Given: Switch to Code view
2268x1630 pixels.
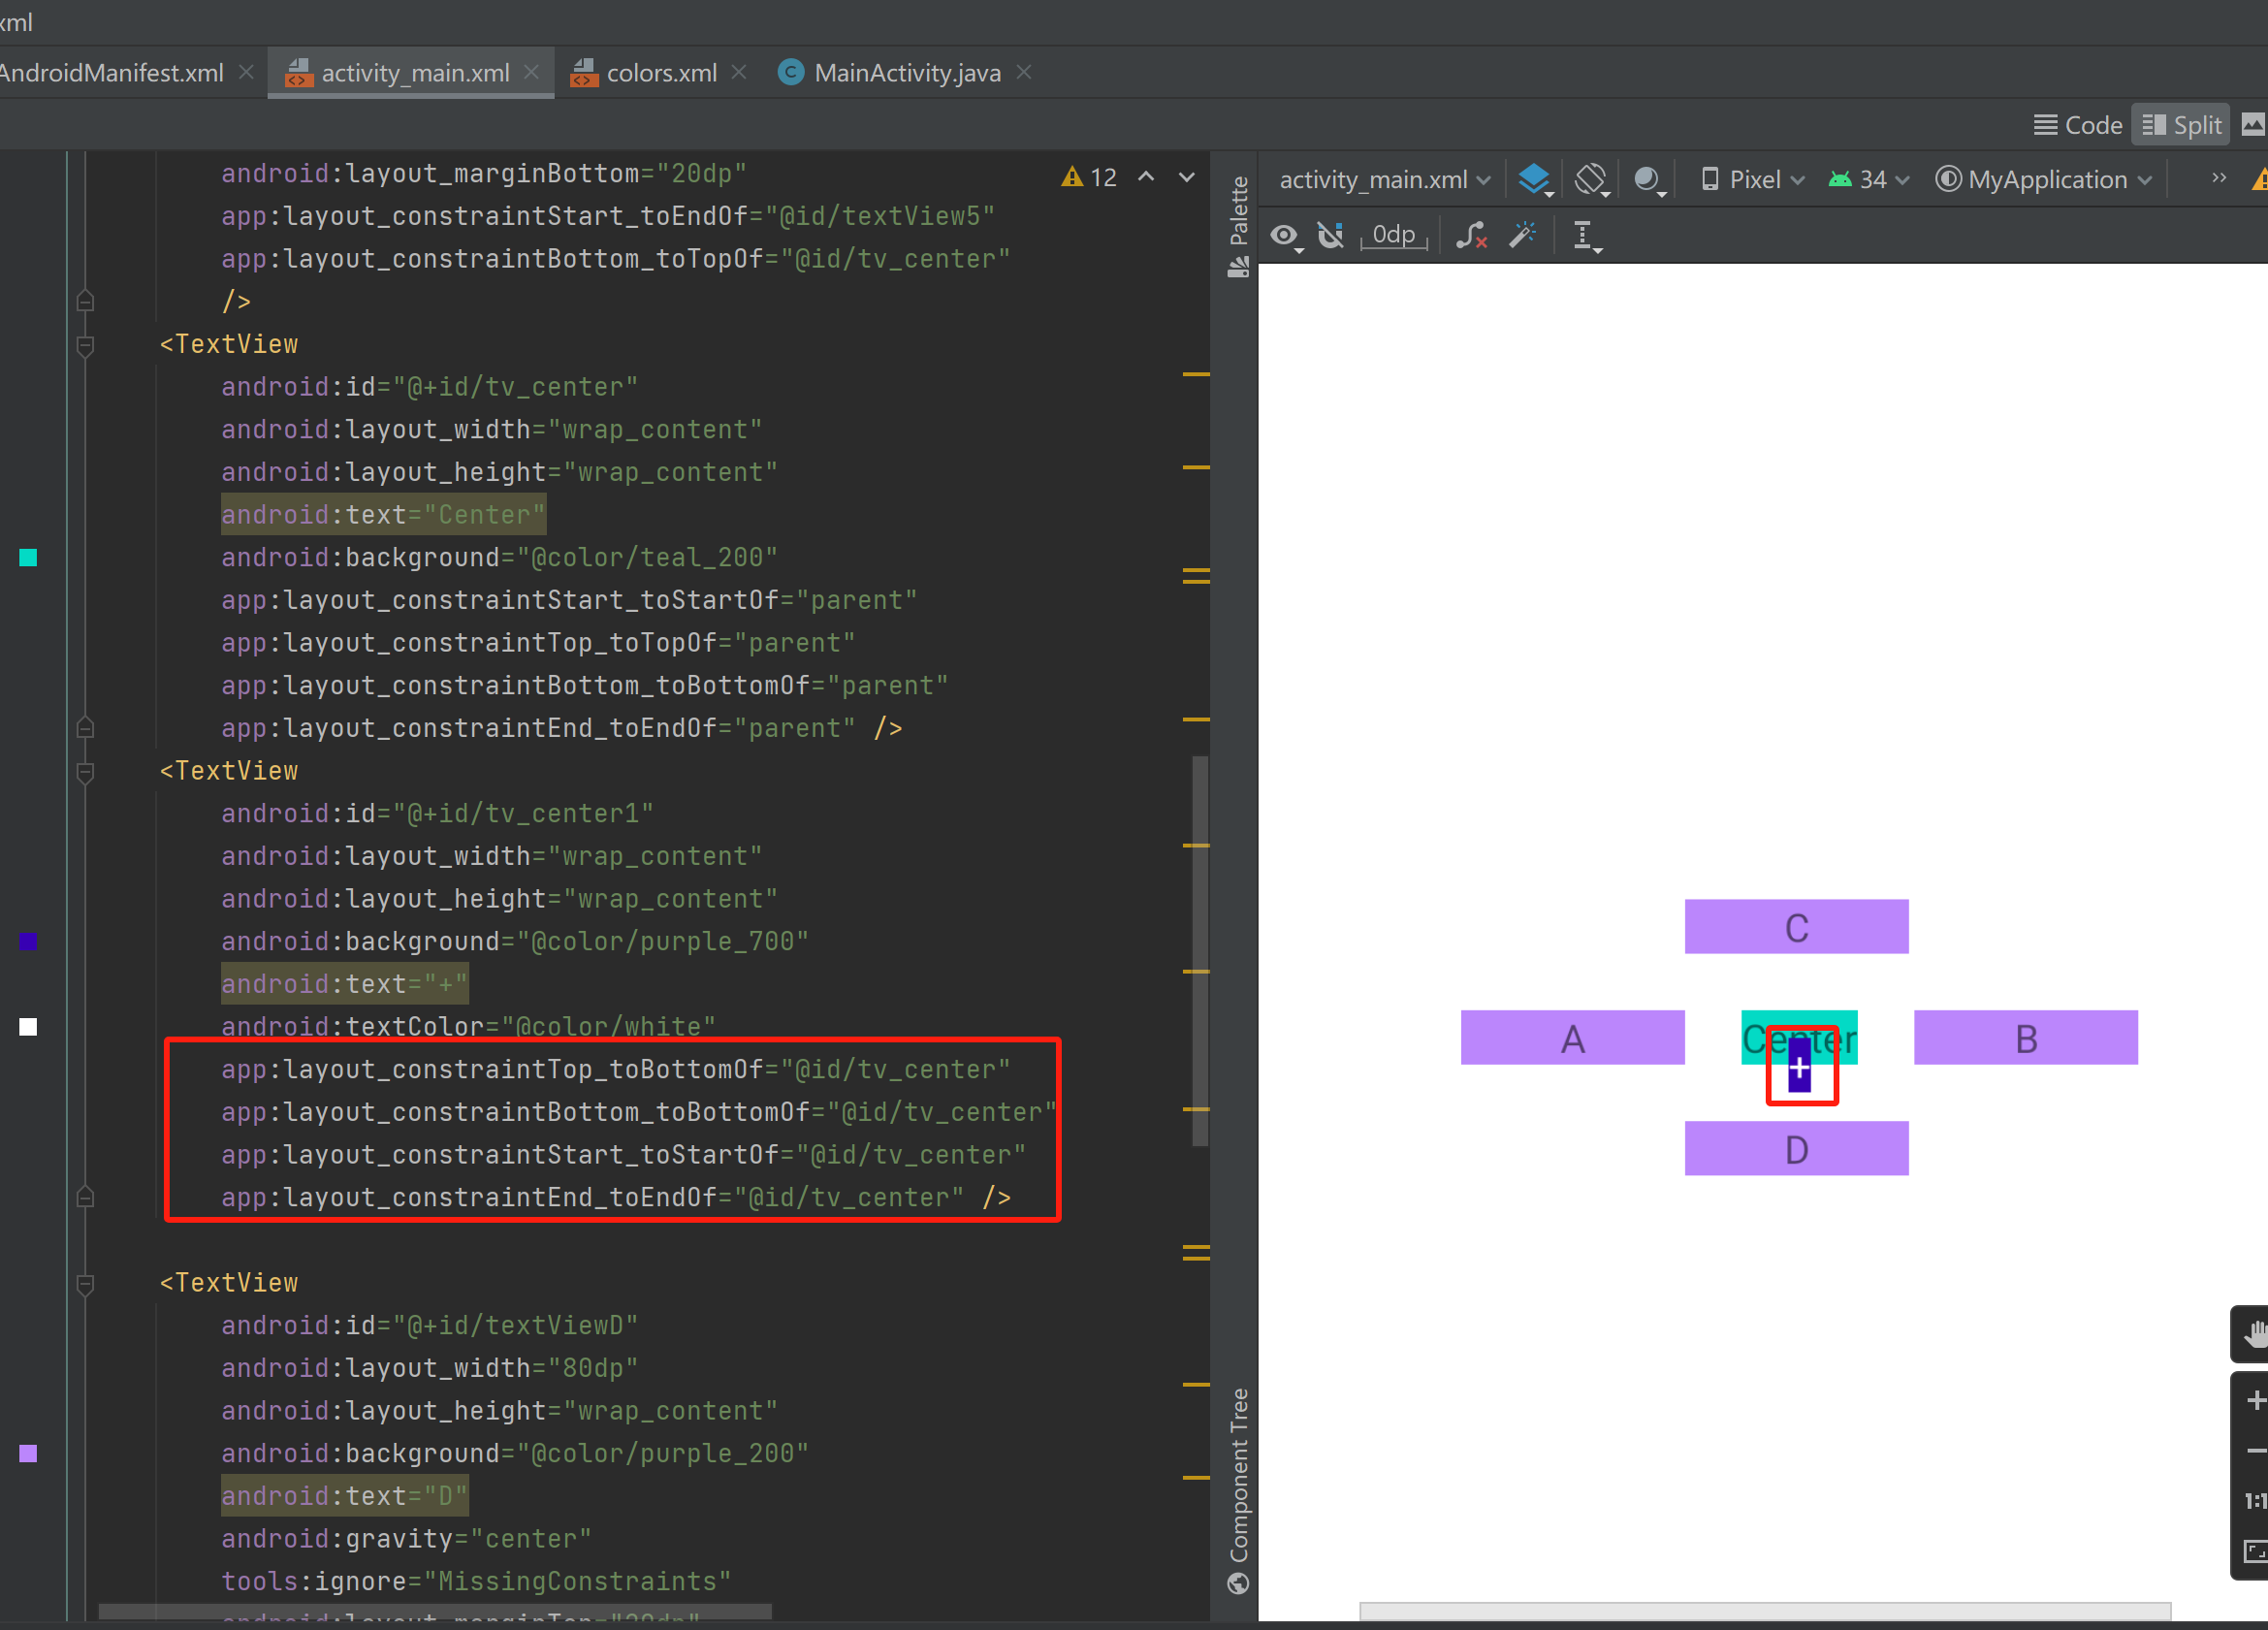Looking at the screenshot, I should (2078, 125).
